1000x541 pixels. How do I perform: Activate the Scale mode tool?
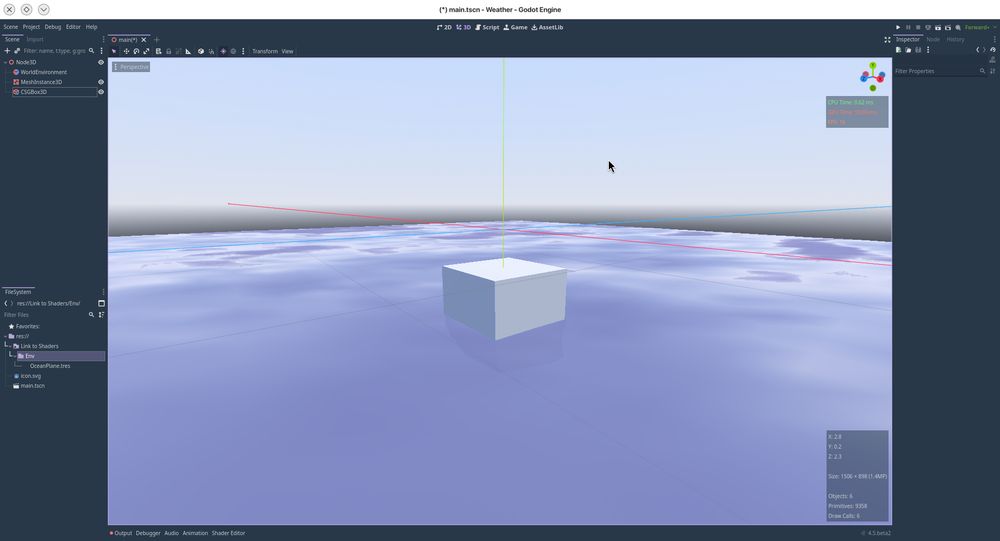(x=146, y=51)
